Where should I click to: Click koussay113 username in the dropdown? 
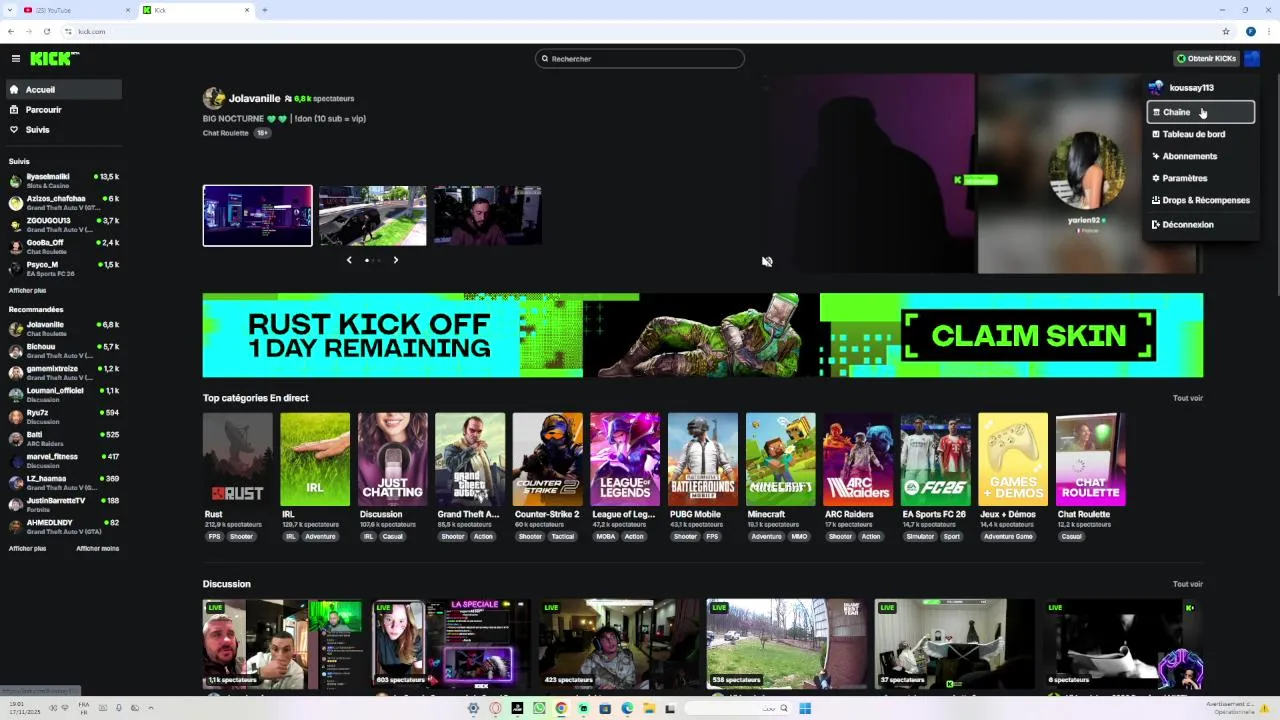pyautogui.click(x=1191, y=88)
